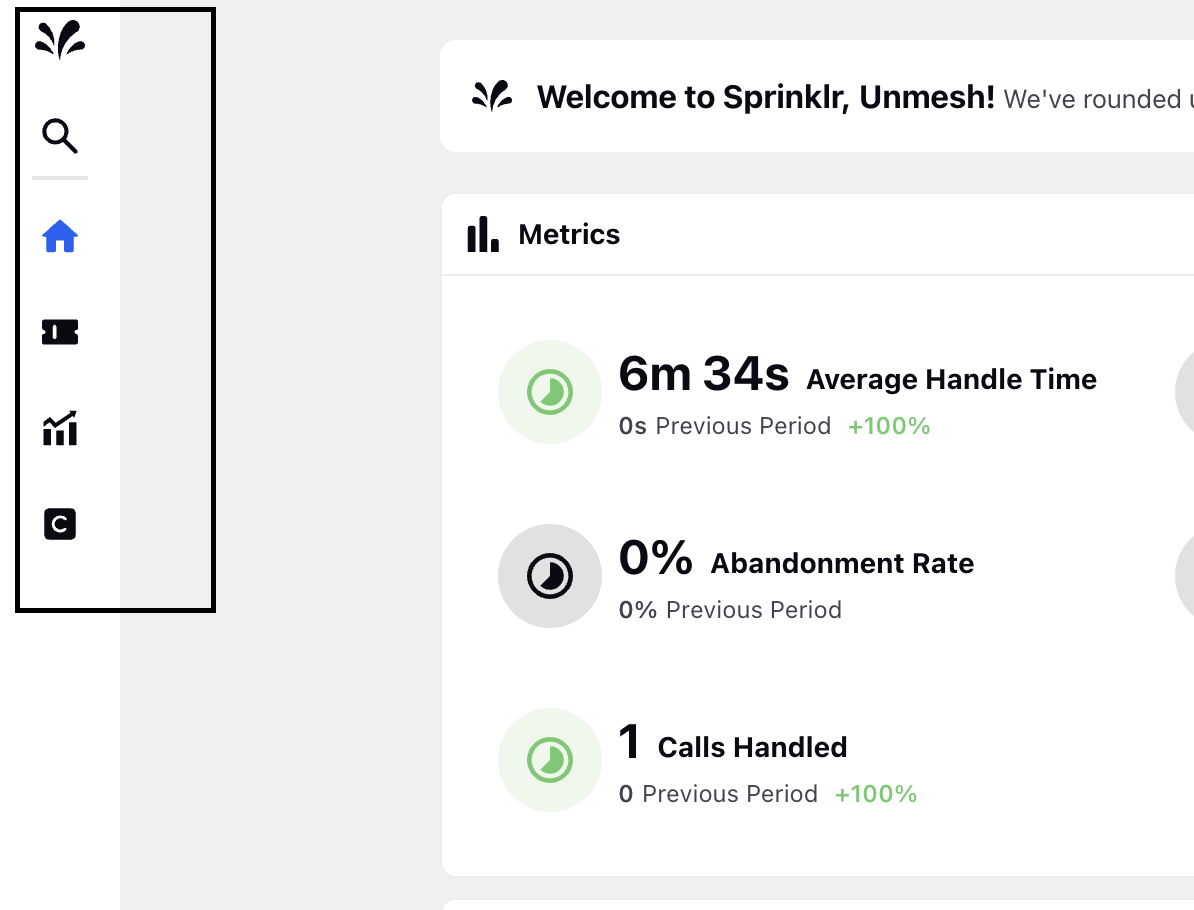Image resolution: width=1194 pixels, height=910 pixels.
Task: Select the Metrics widget heading
Action: point(569,235)
